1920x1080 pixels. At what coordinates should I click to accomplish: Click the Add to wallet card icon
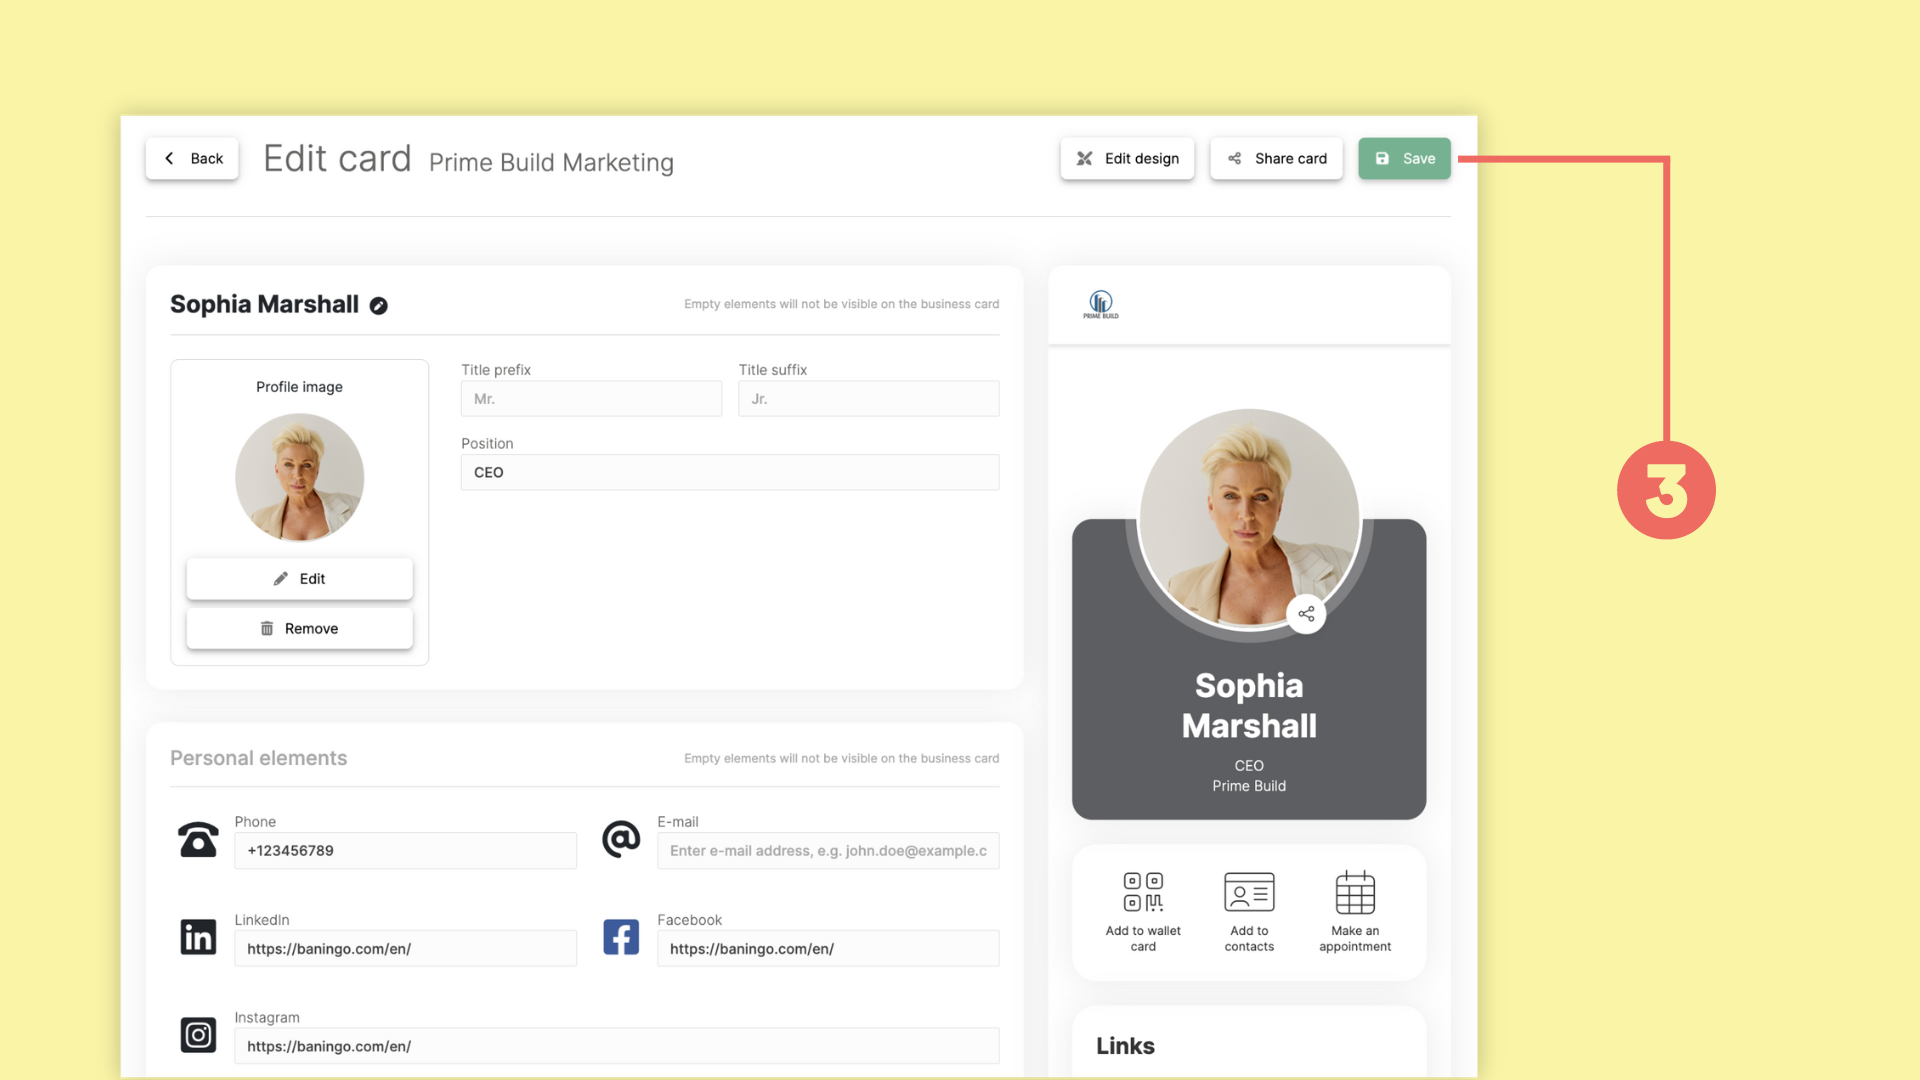pos(1143,892)
